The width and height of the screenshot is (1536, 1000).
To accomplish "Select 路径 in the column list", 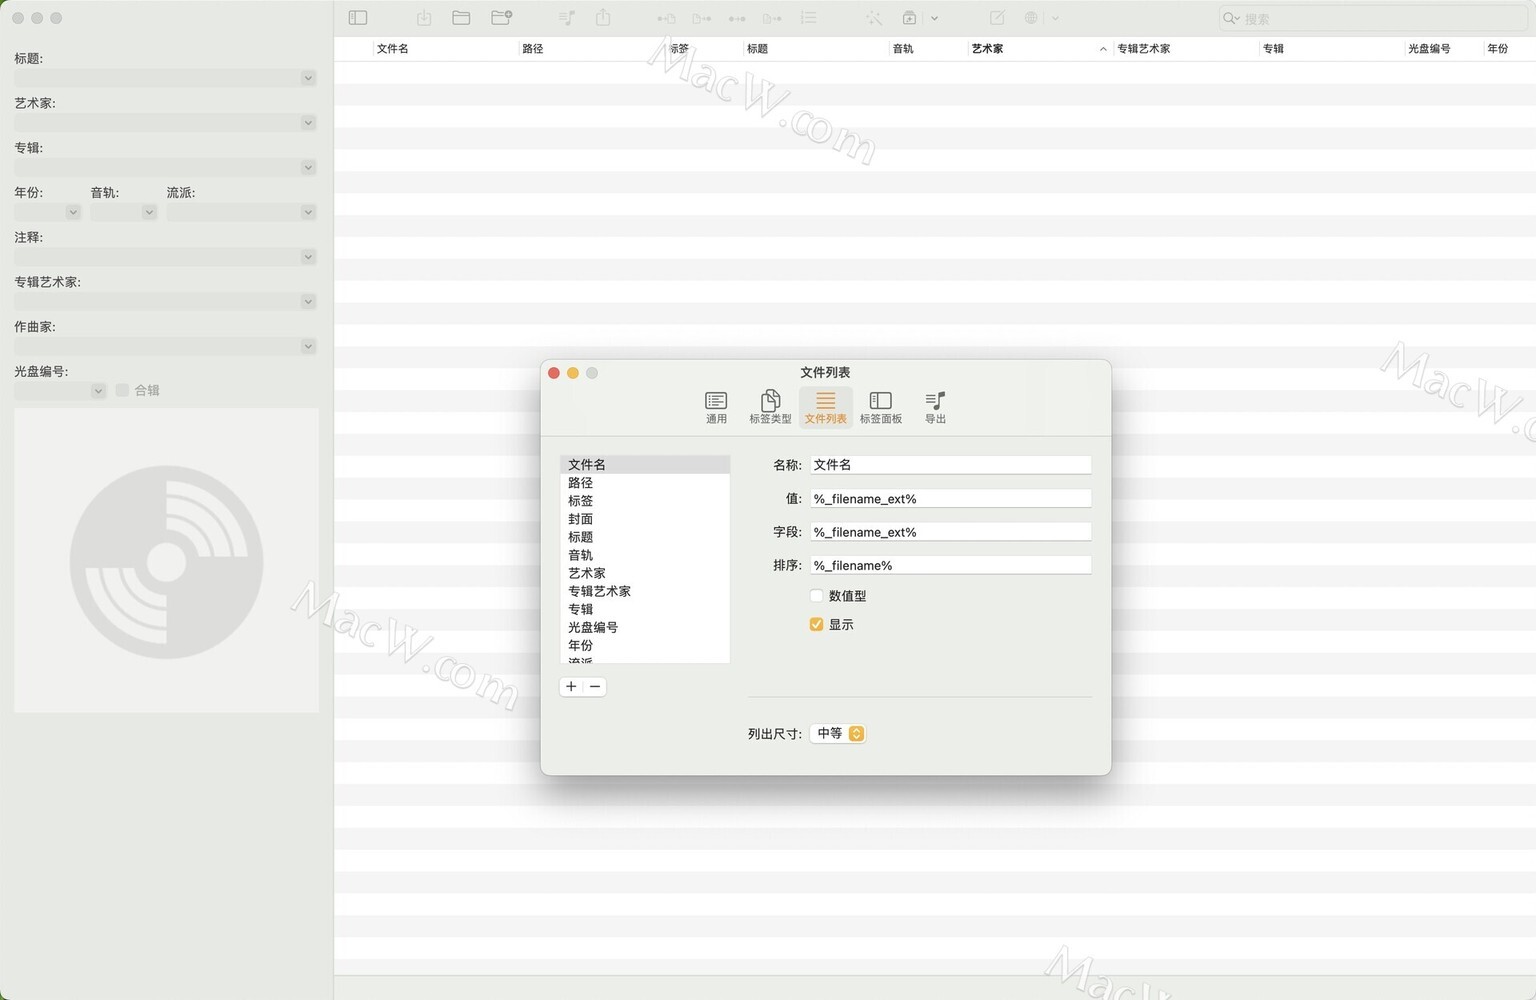I will (645, 483).
